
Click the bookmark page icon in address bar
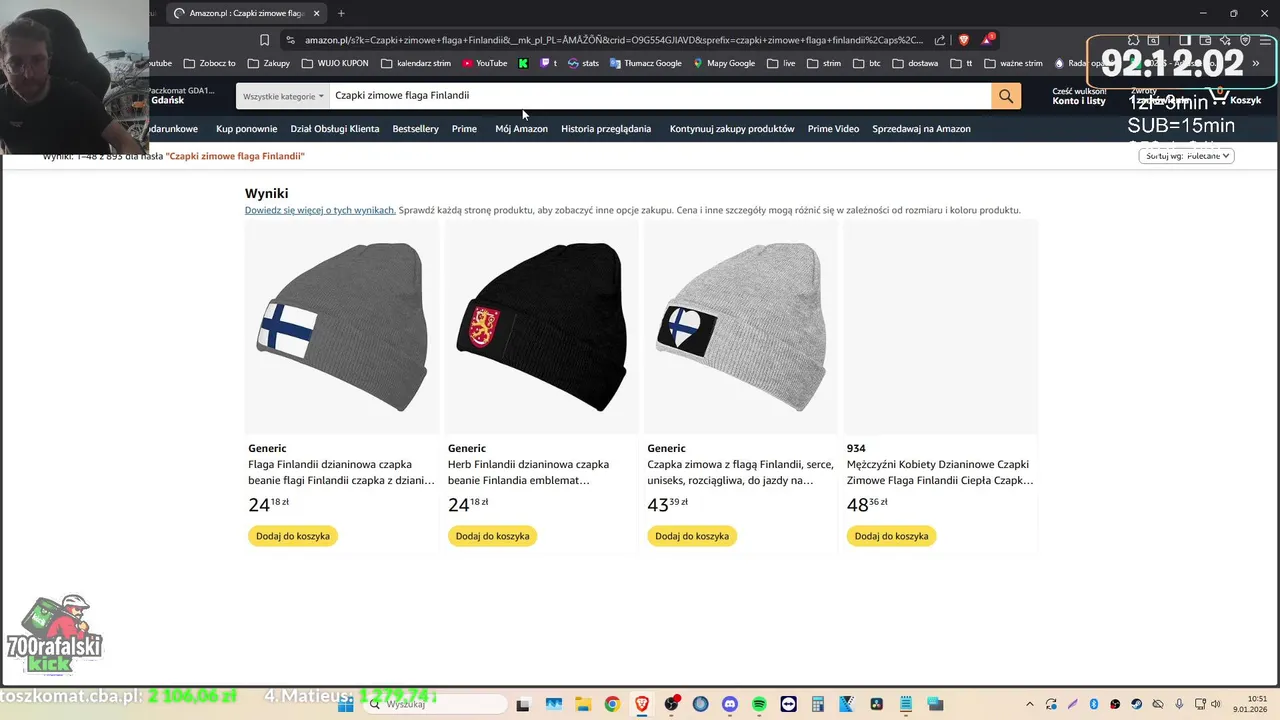pyautogui.click(x=264, y=40)
